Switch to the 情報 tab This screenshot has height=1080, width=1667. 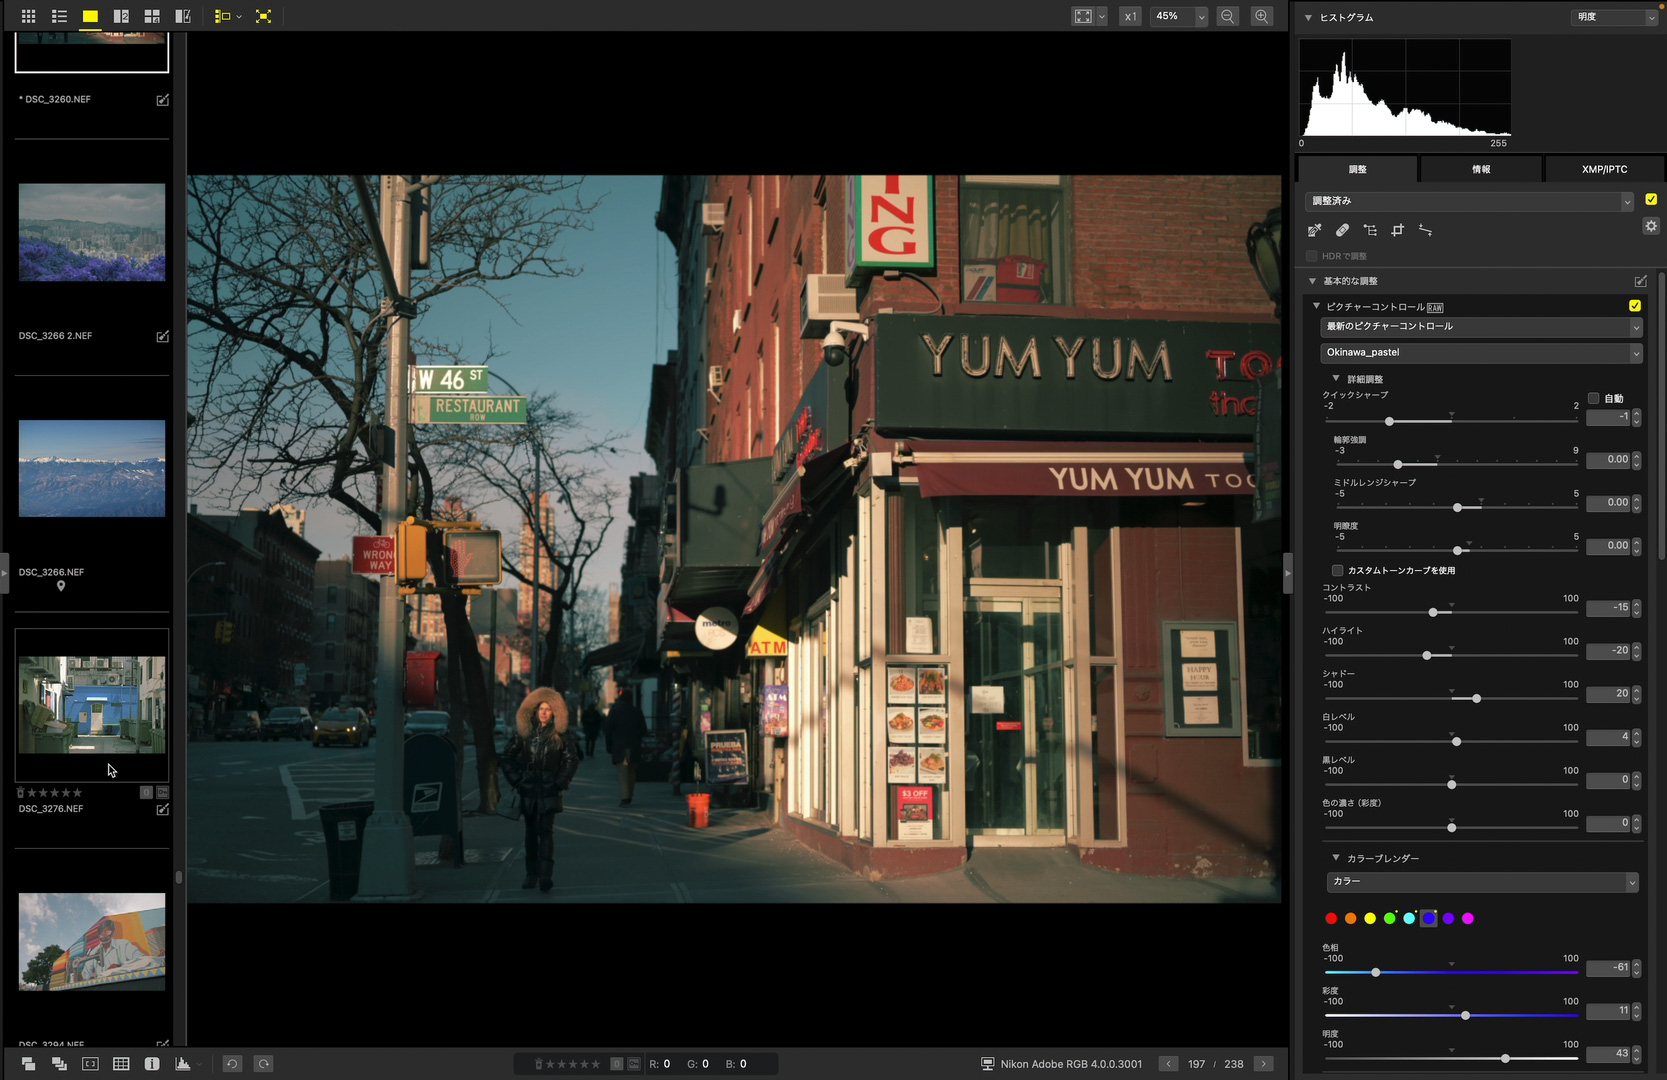pyautogui.click(x=1481, y=169)
